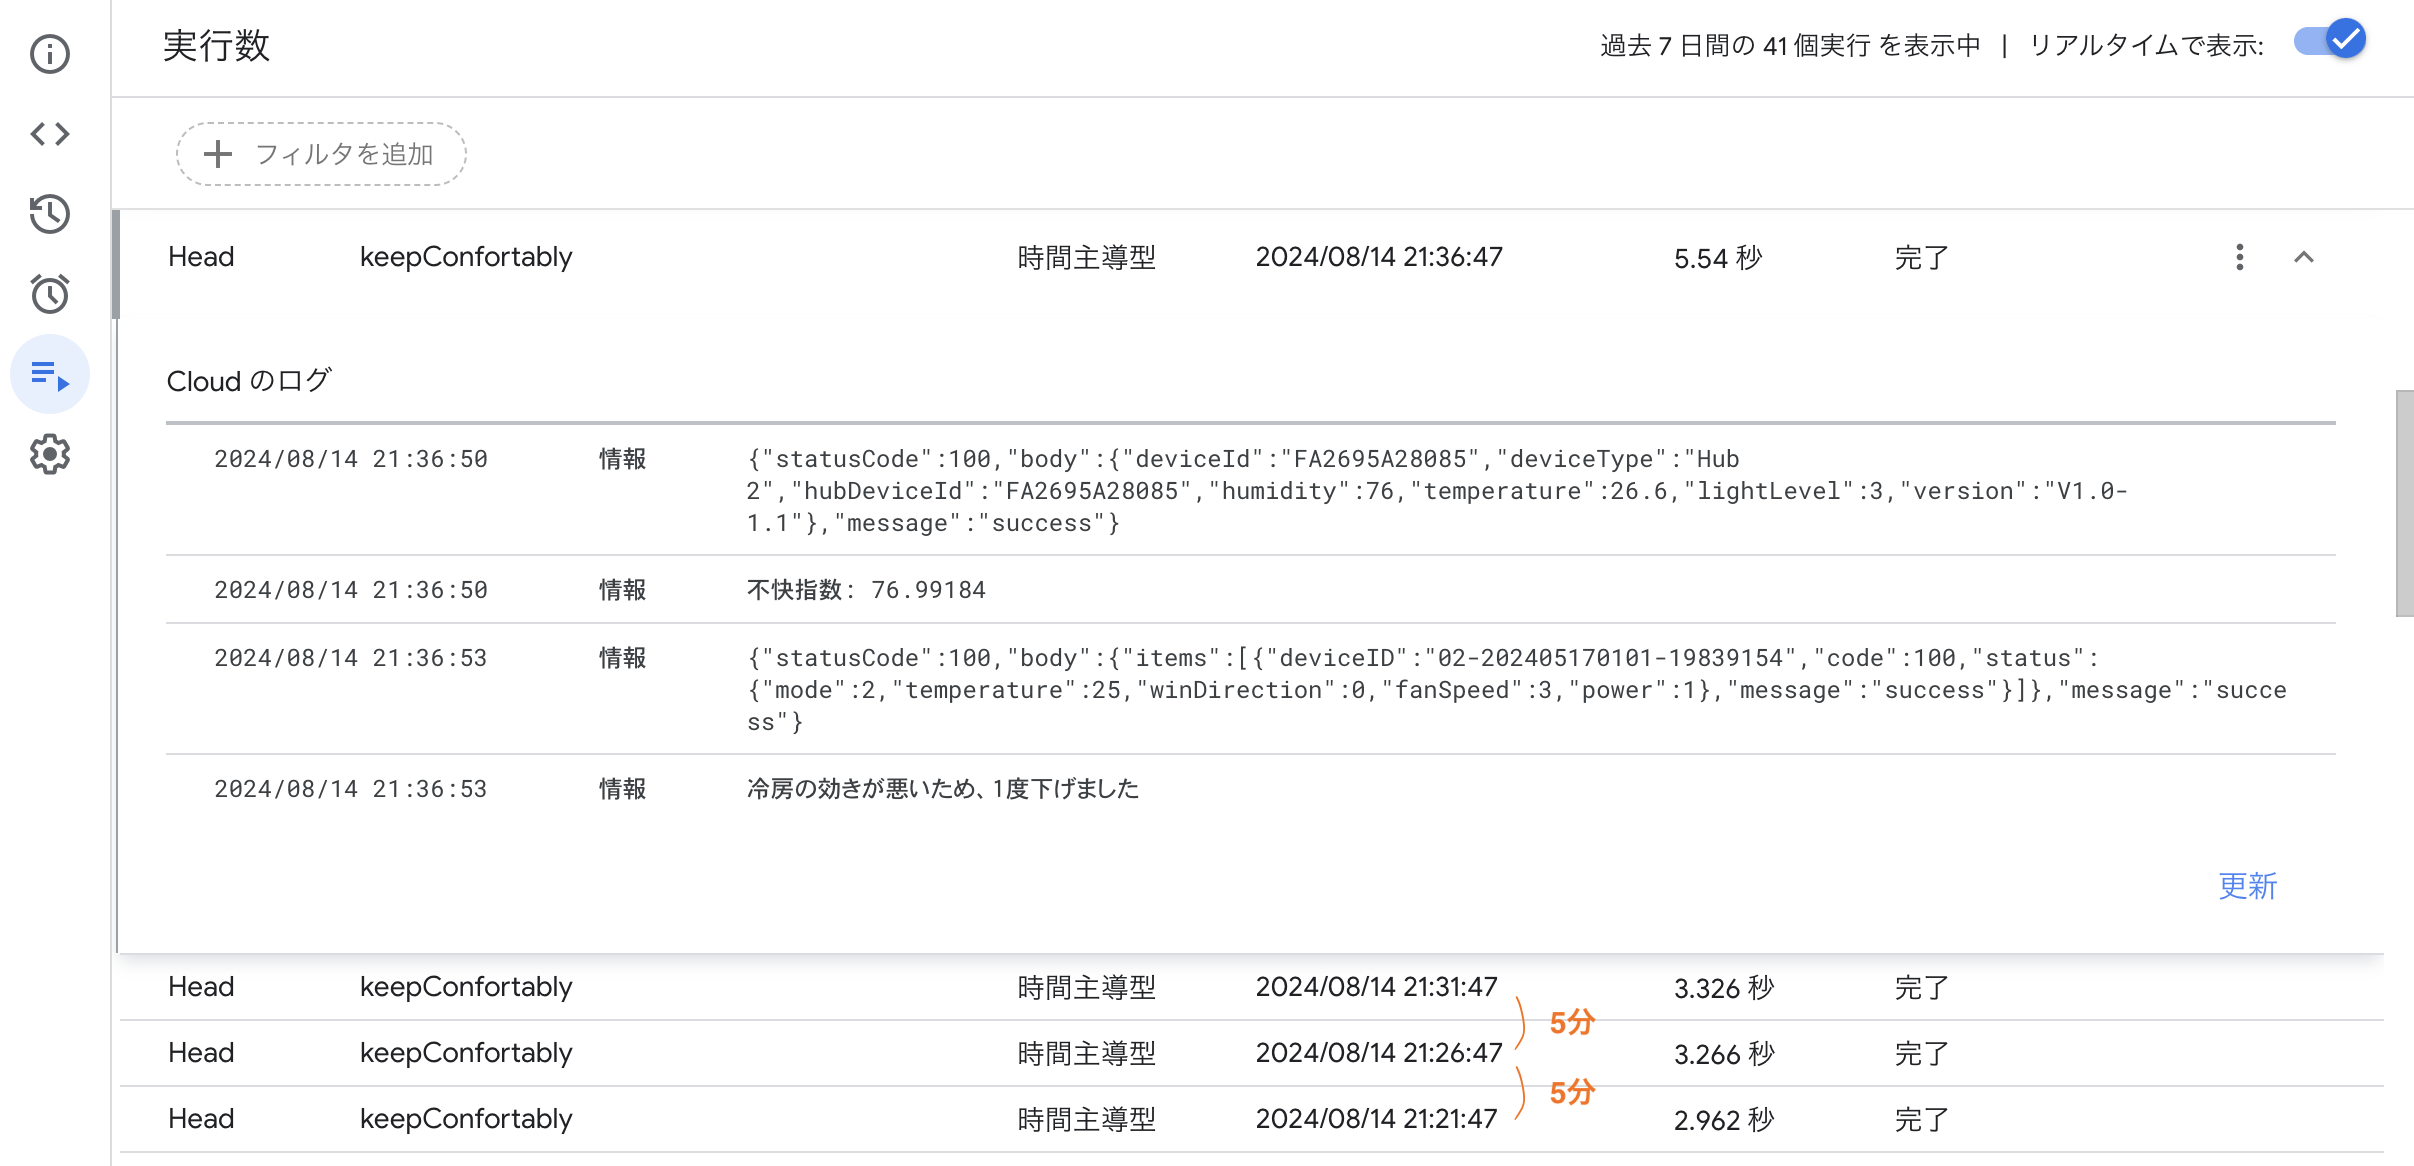This screenshot has width=2414, height=1166.
Task: Open project history clock icon
Action: click(x=49, y=214)
